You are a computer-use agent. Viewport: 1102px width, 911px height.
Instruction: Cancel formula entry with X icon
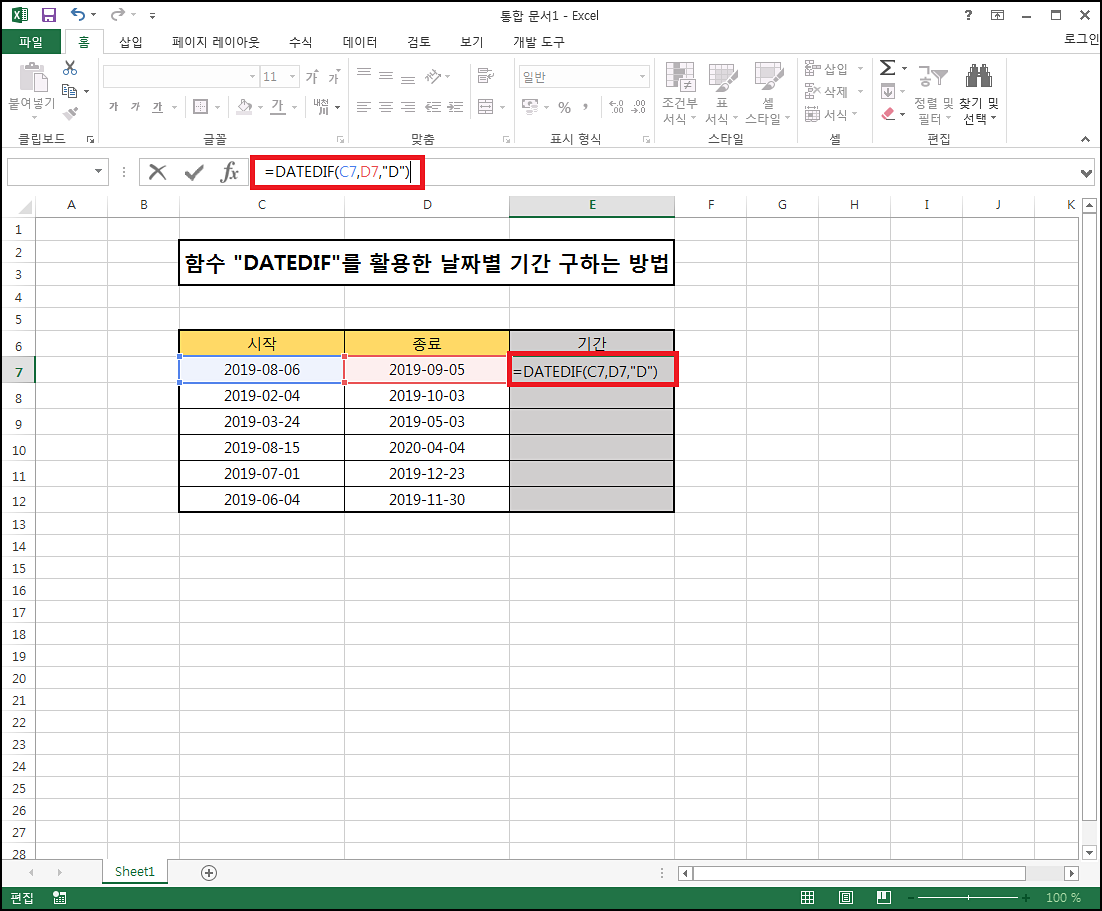click(158, 172)
